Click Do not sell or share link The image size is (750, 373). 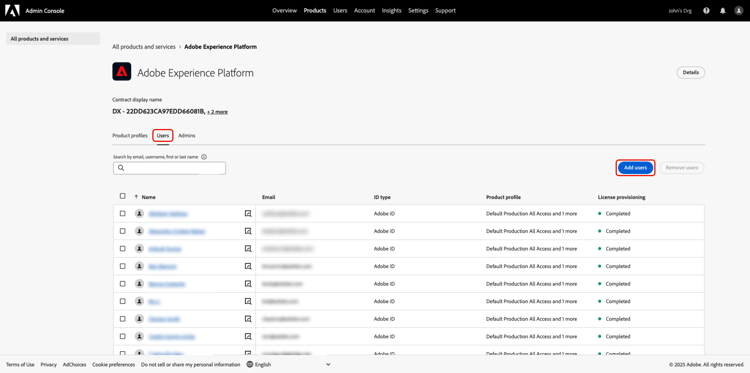click(190, 364)
